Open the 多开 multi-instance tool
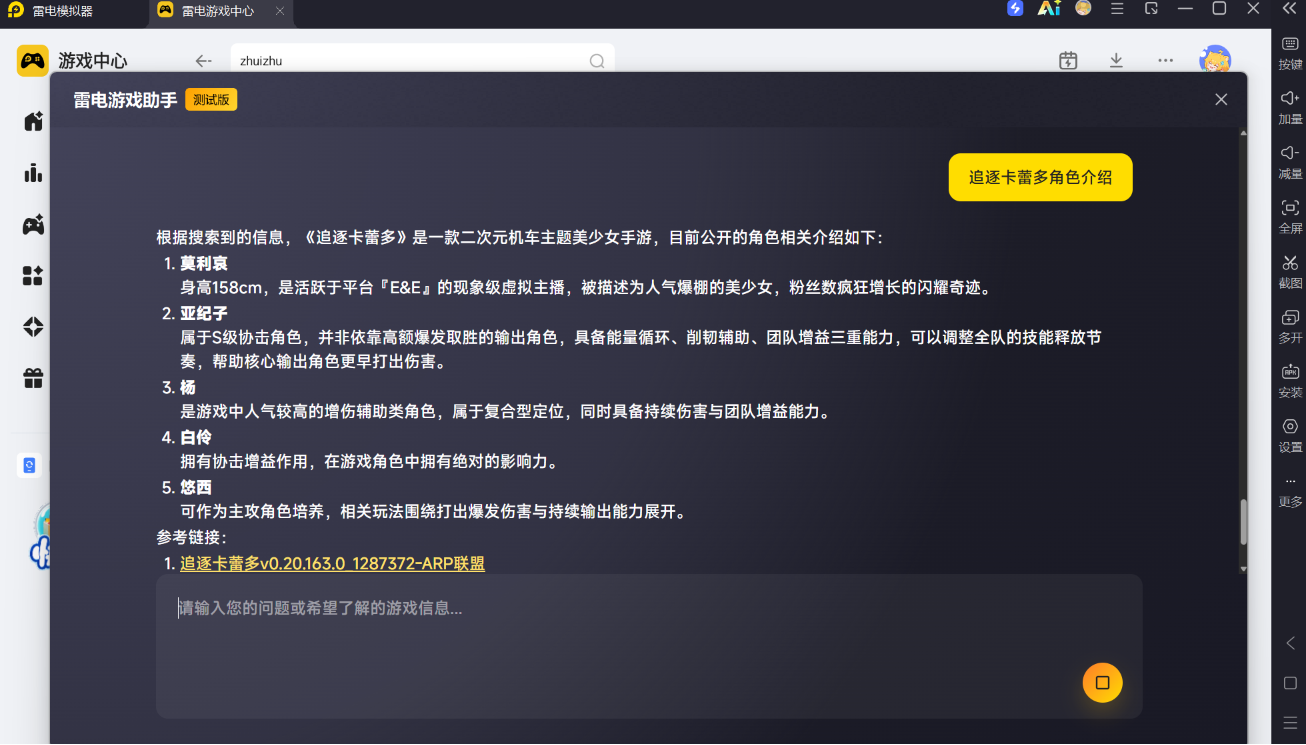 click(x=1290, y=327)
